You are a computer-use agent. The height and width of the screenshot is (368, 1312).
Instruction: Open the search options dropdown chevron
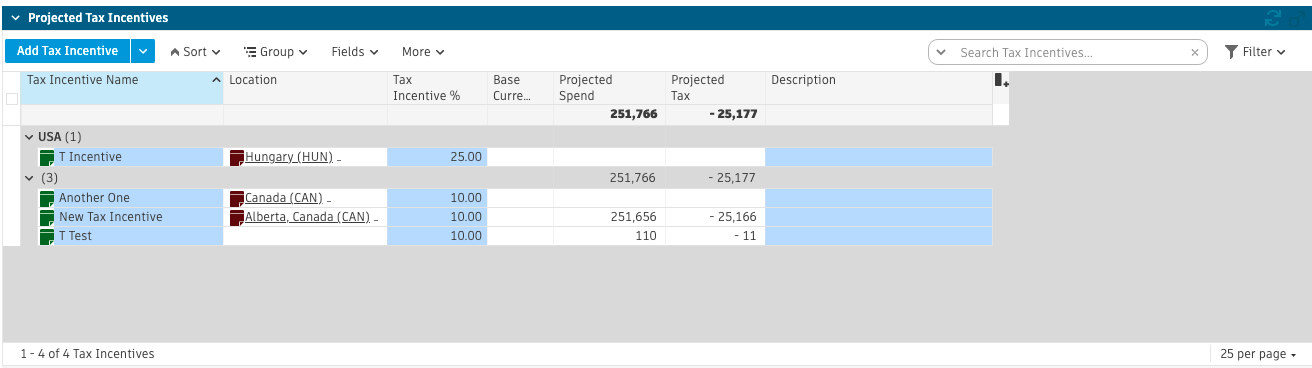[x=941, y=52]
